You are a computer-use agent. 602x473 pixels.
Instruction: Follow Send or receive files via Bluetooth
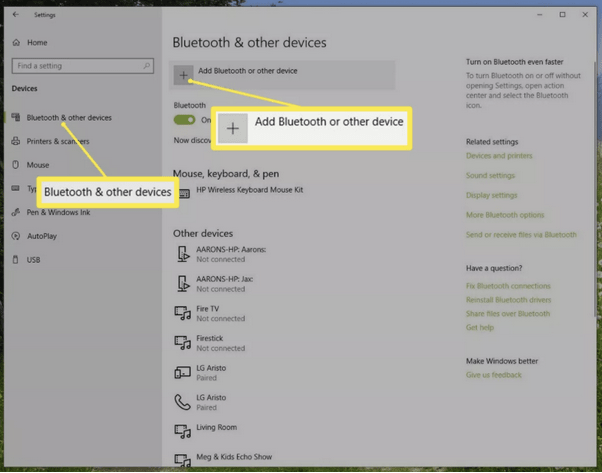click(521, 235)
